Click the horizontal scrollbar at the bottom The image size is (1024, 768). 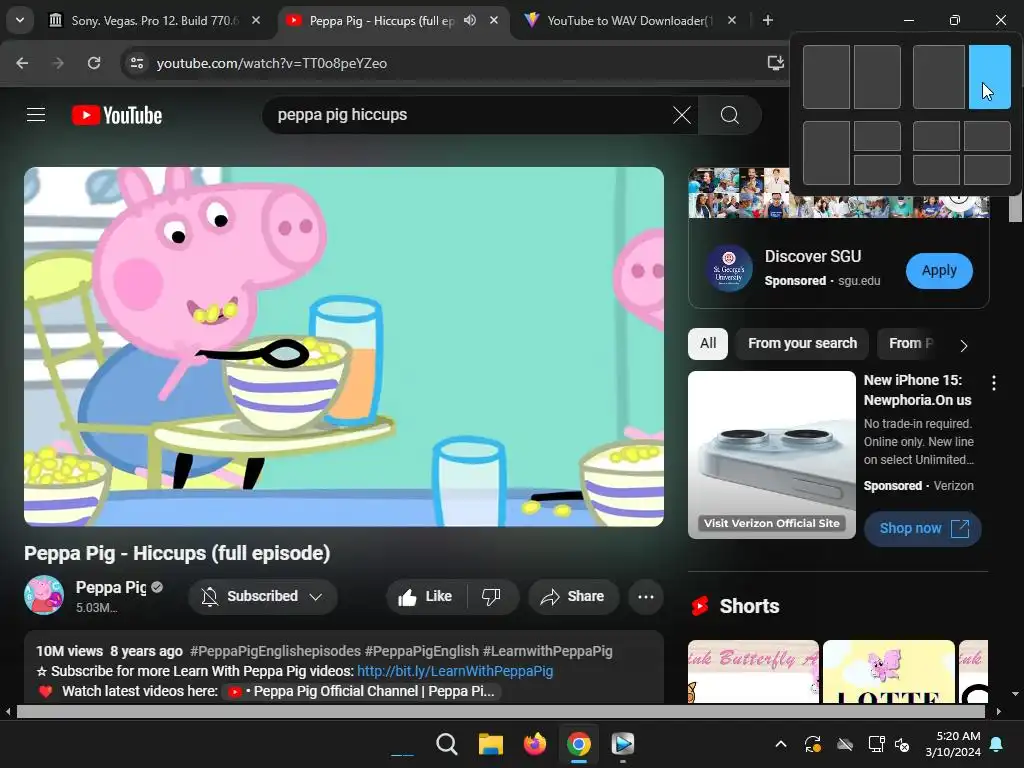point(500,711)
